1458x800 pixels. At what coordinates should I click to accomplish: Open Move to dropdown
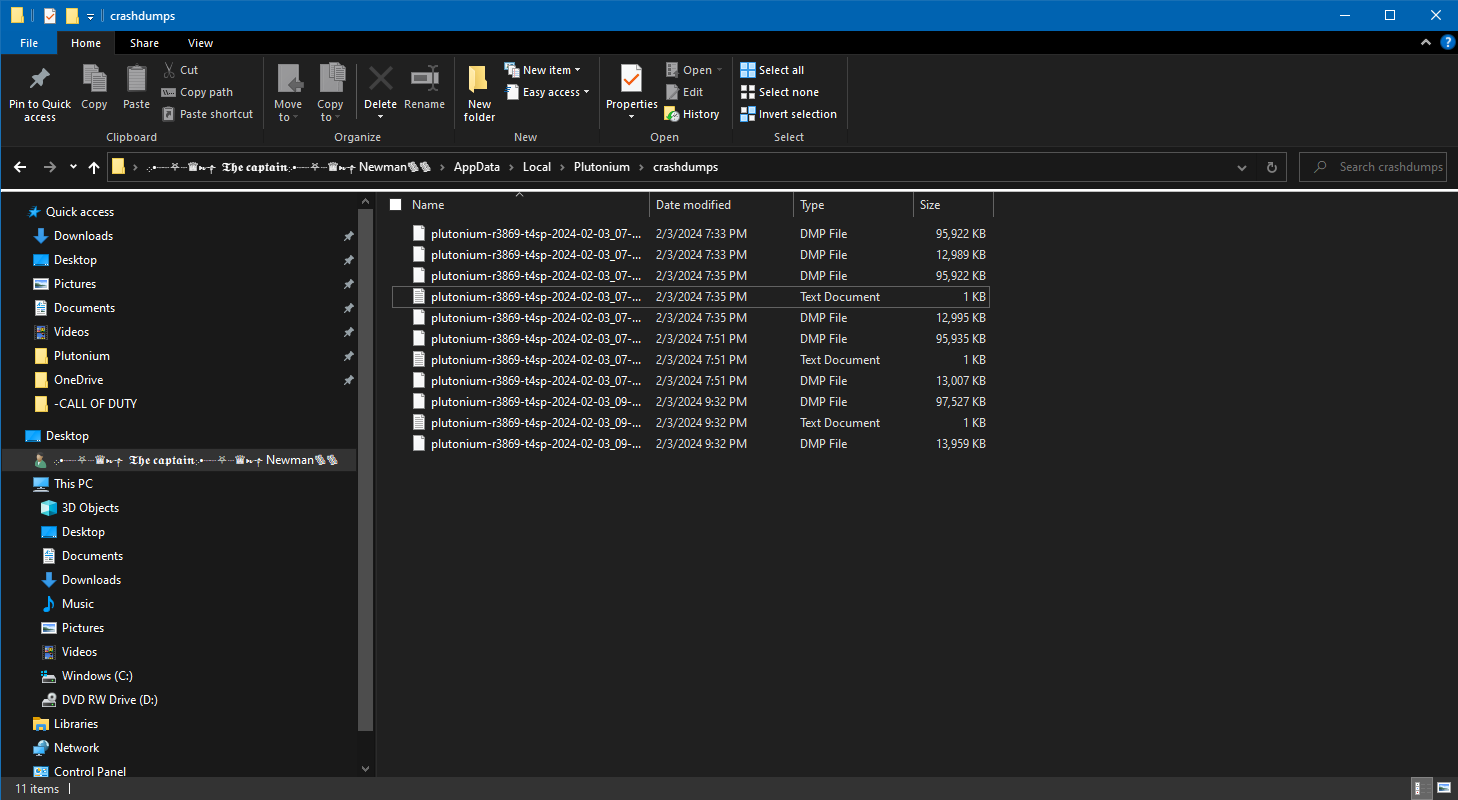[x=288, y=110]
